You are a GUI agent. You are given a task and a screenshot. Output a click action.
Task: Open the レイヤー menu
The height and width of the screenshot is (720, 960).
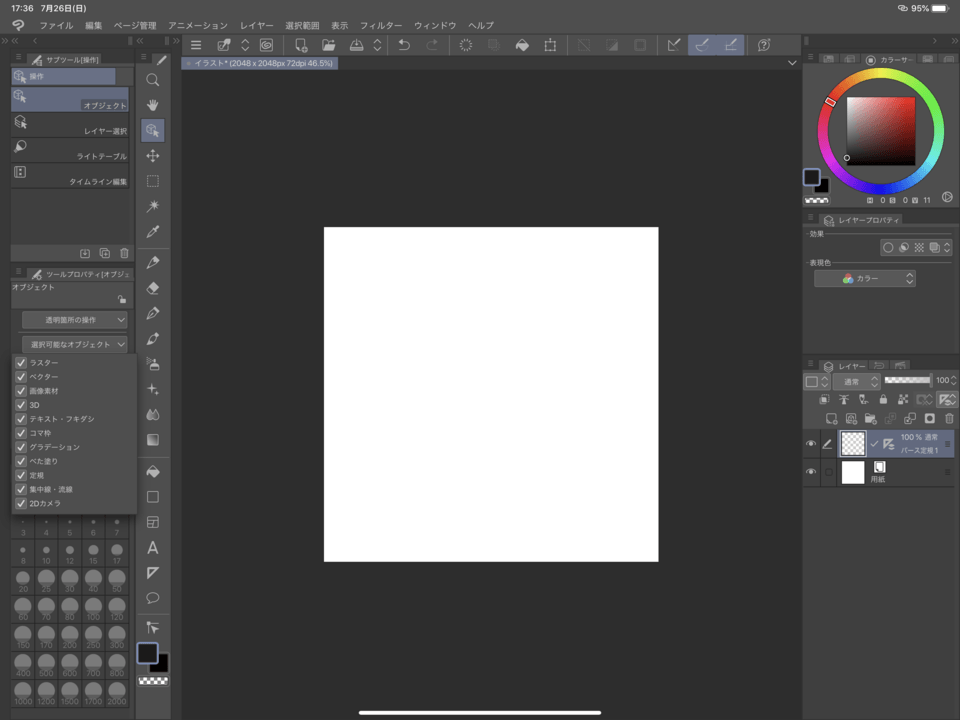[256, 25]
